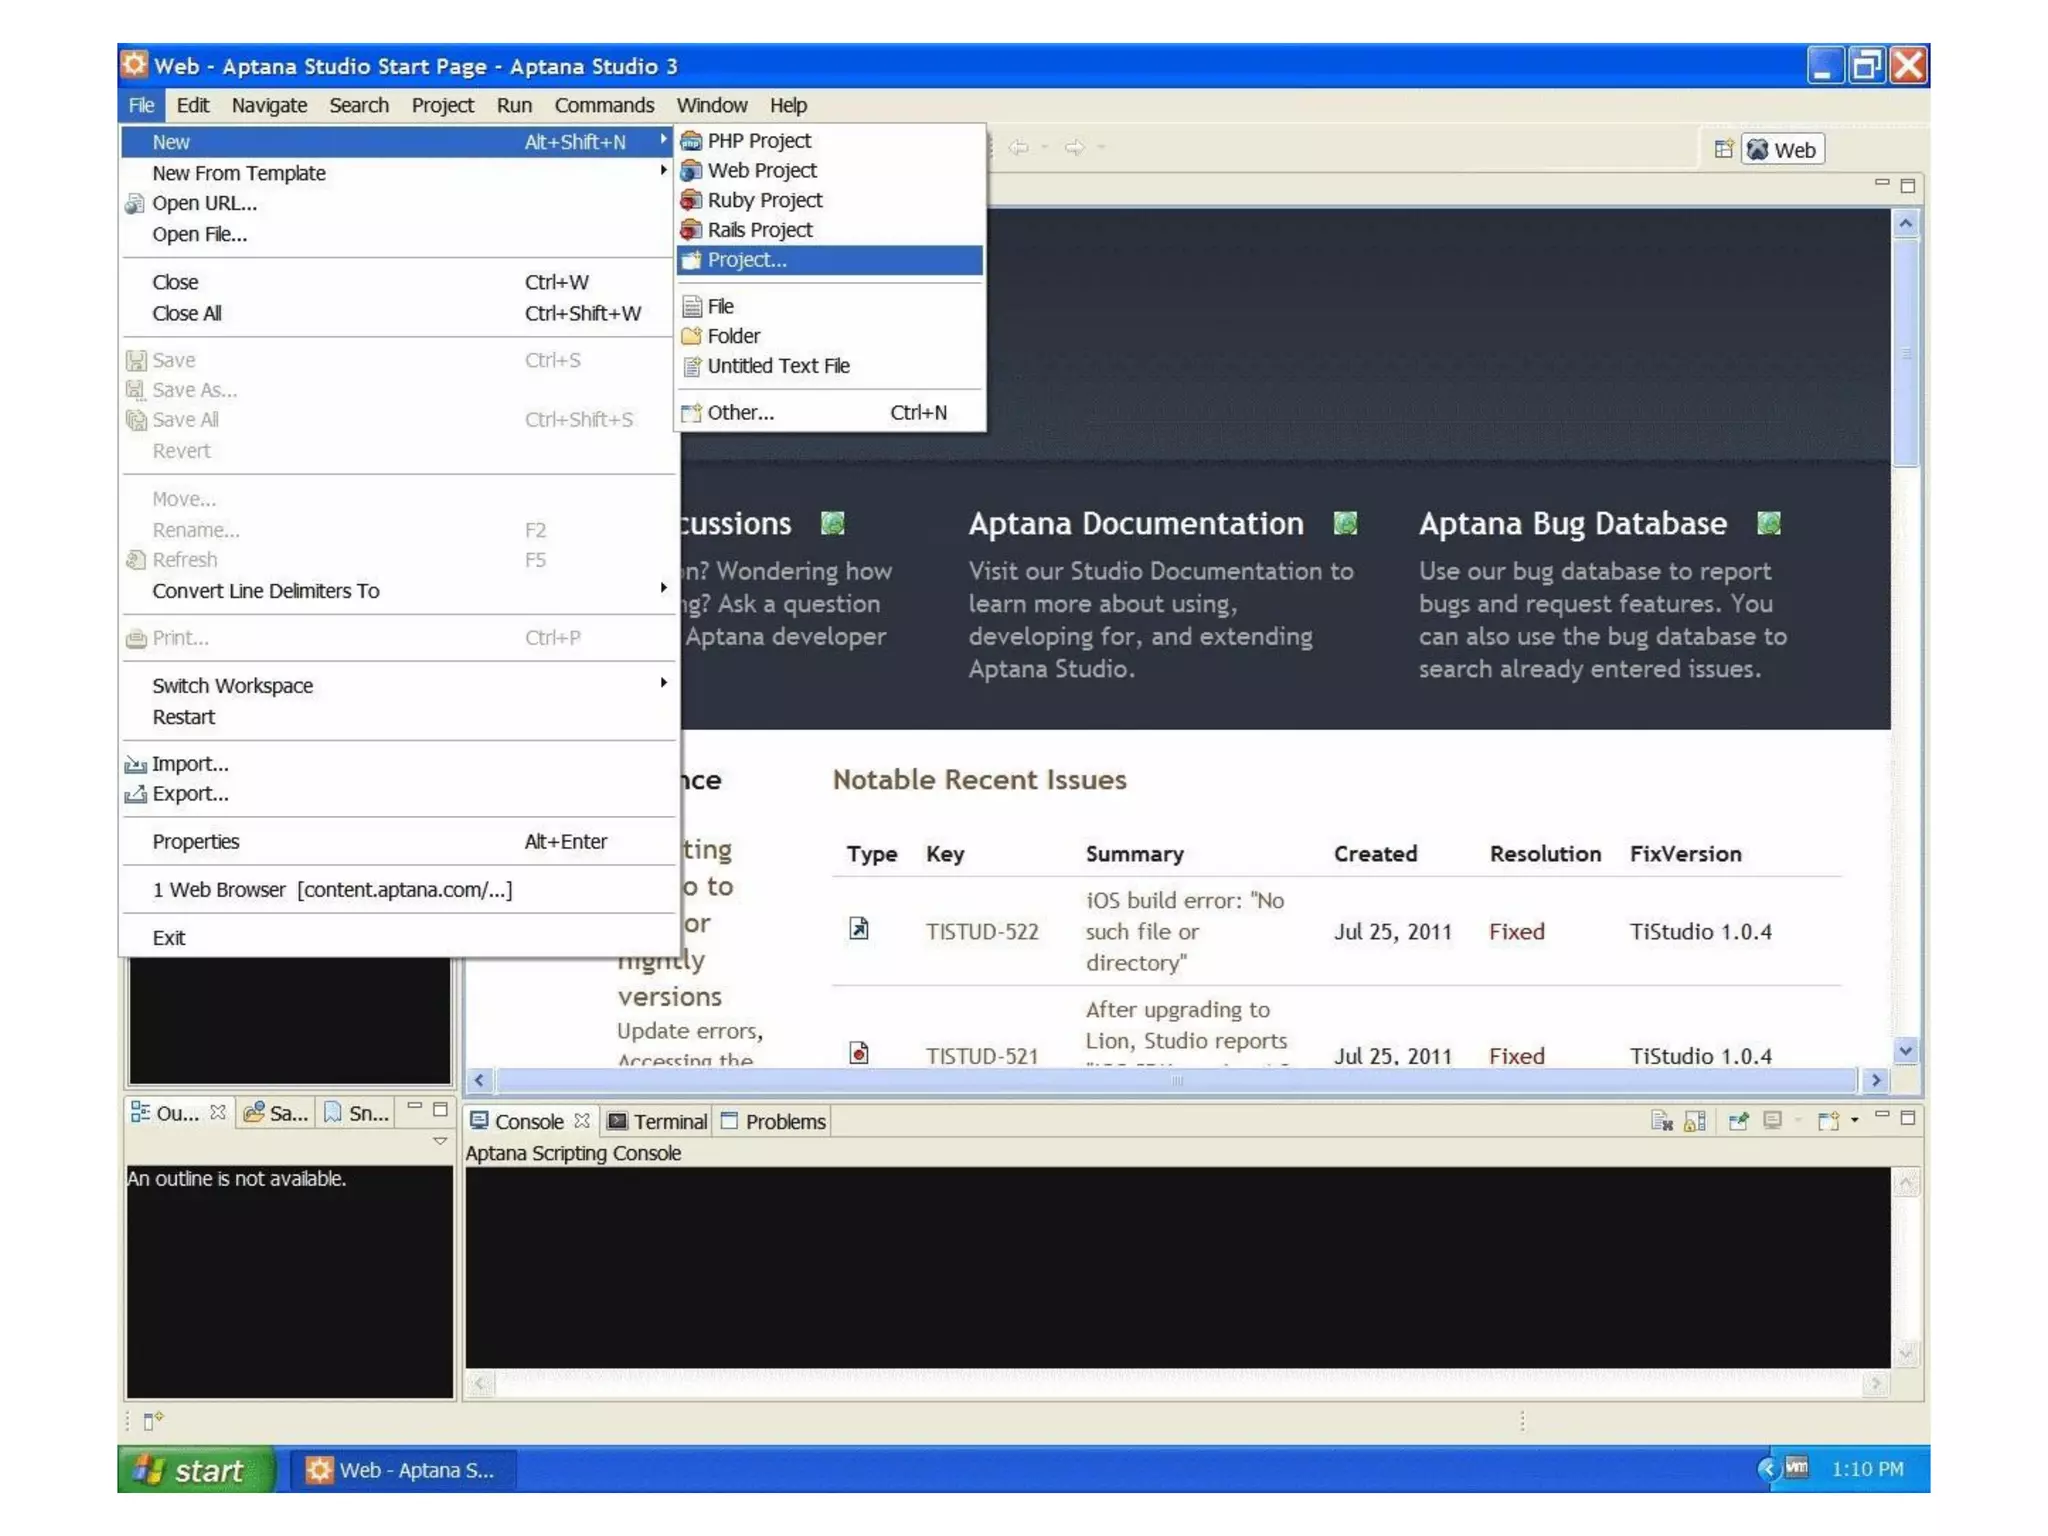The image size is (2048, 1536).
Task: Maximize the Console panel
Action: pyautogui.click(x=1908, y=1117)
